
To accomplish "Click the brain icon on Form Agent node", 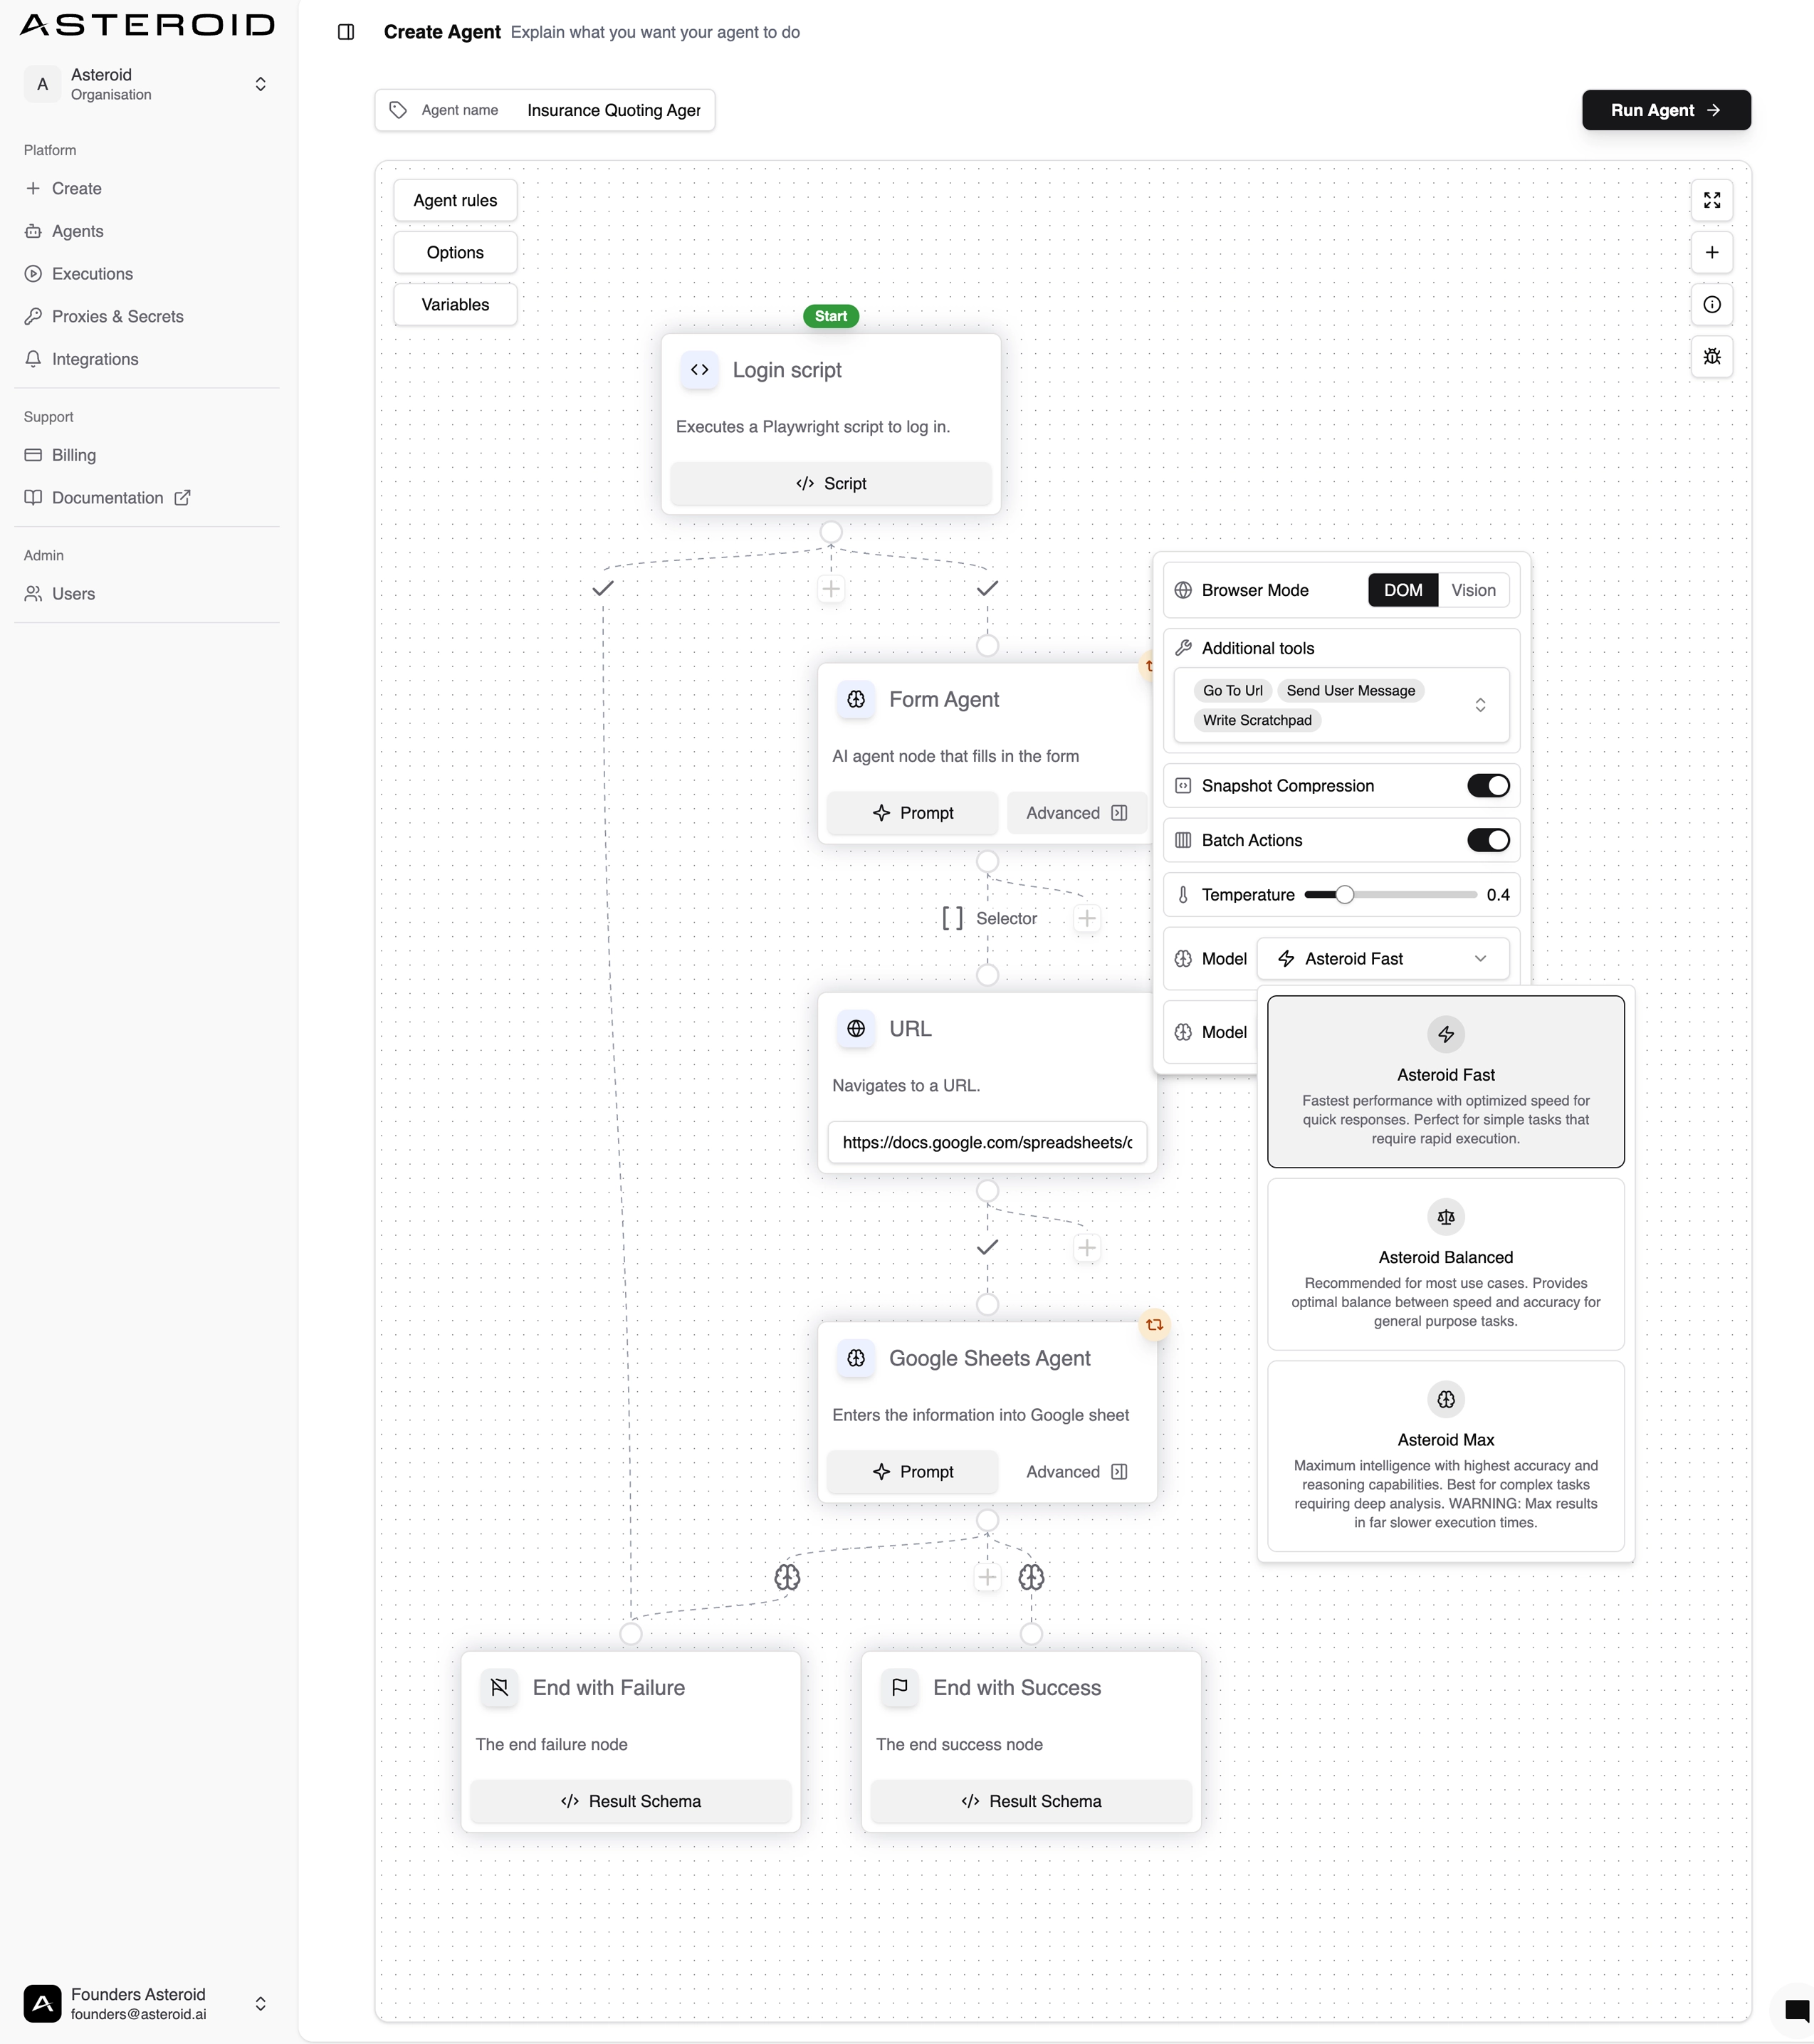I will [x=856, y=700].
